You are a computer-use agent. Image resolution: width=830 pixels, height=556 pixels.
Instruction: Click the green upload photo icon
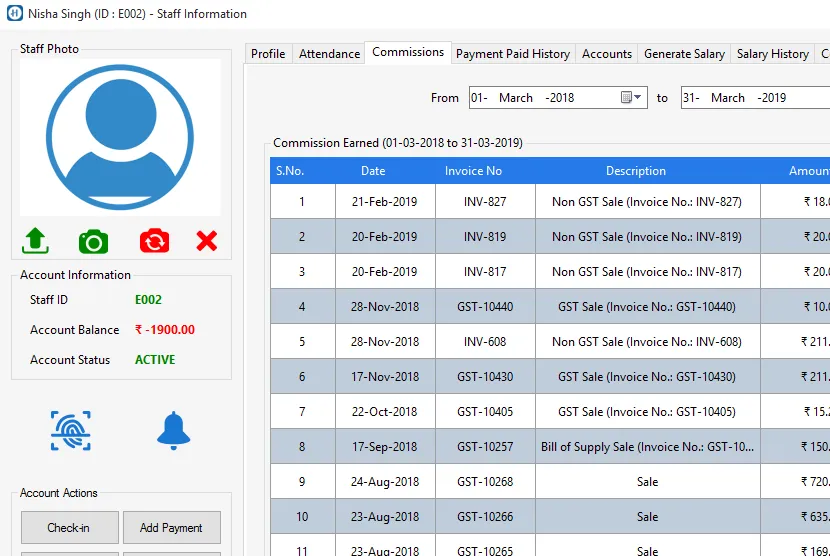tap(35, 241)
